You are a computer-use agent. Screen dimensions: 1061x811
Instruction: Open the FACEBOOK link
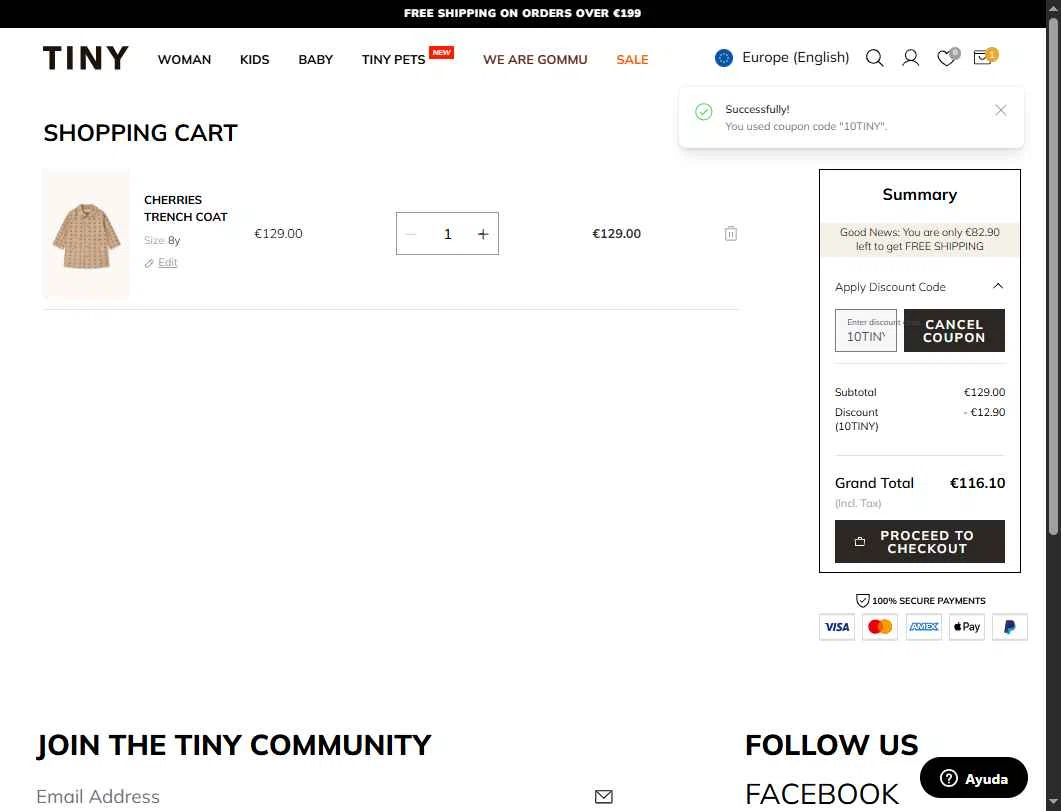point(821,795)
